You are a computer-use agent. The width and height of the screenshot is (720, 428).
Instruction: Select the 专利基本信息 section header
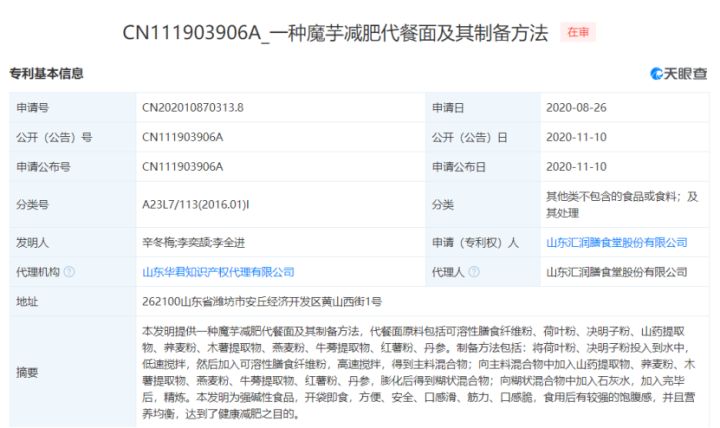47,73
